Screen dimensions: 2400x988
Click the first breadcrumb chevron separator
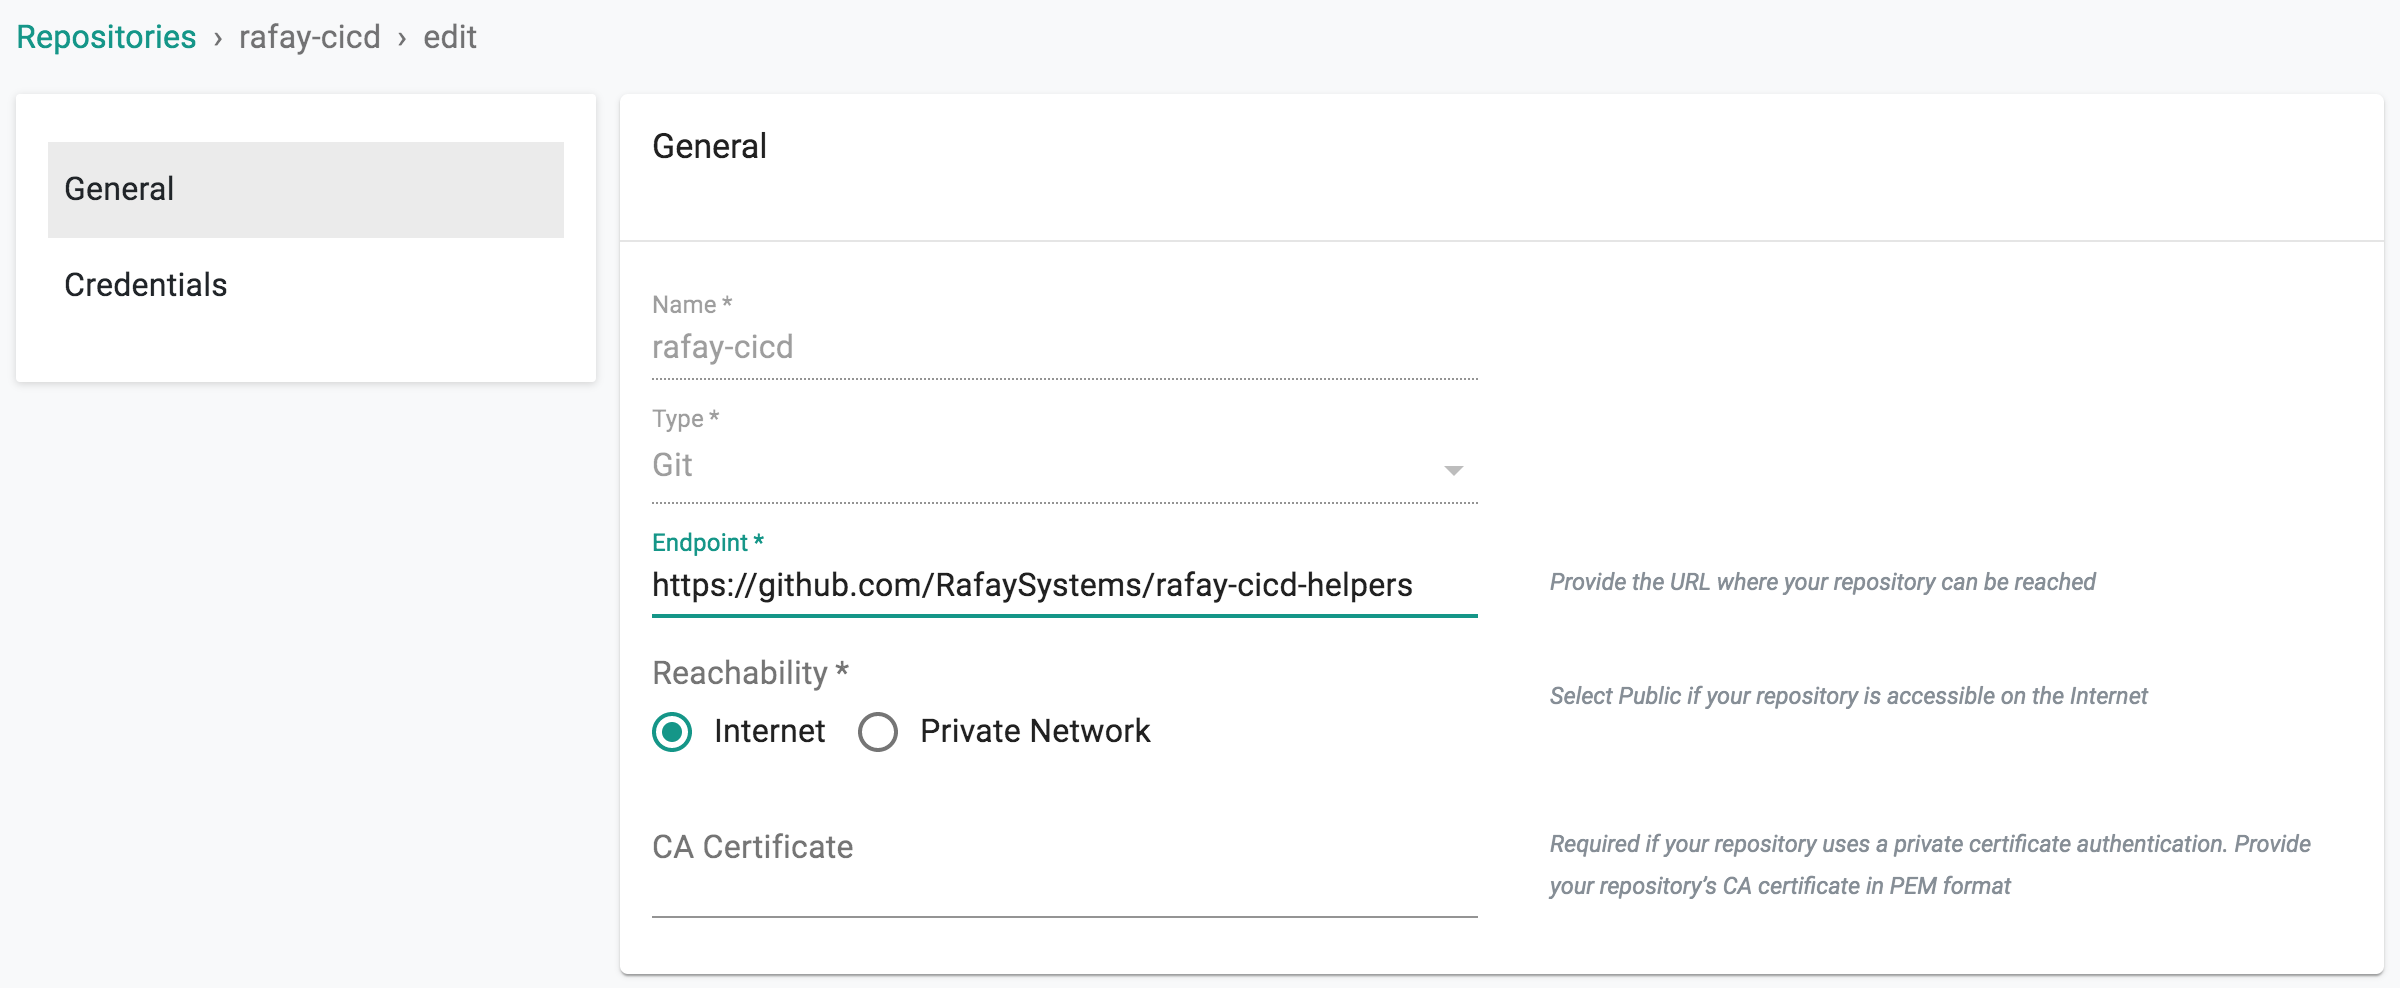[x=217, y=39]
